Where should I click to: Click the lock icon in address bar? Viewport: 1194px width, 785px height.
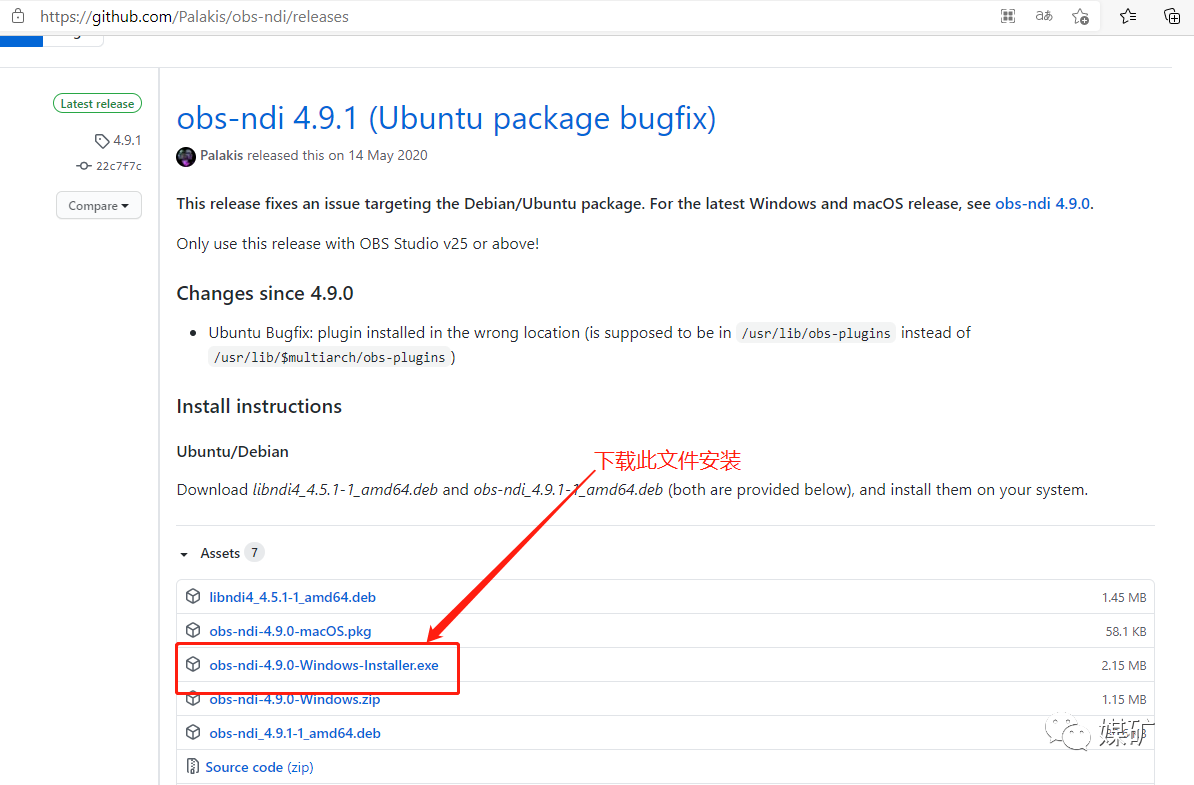tap(18, 15)
